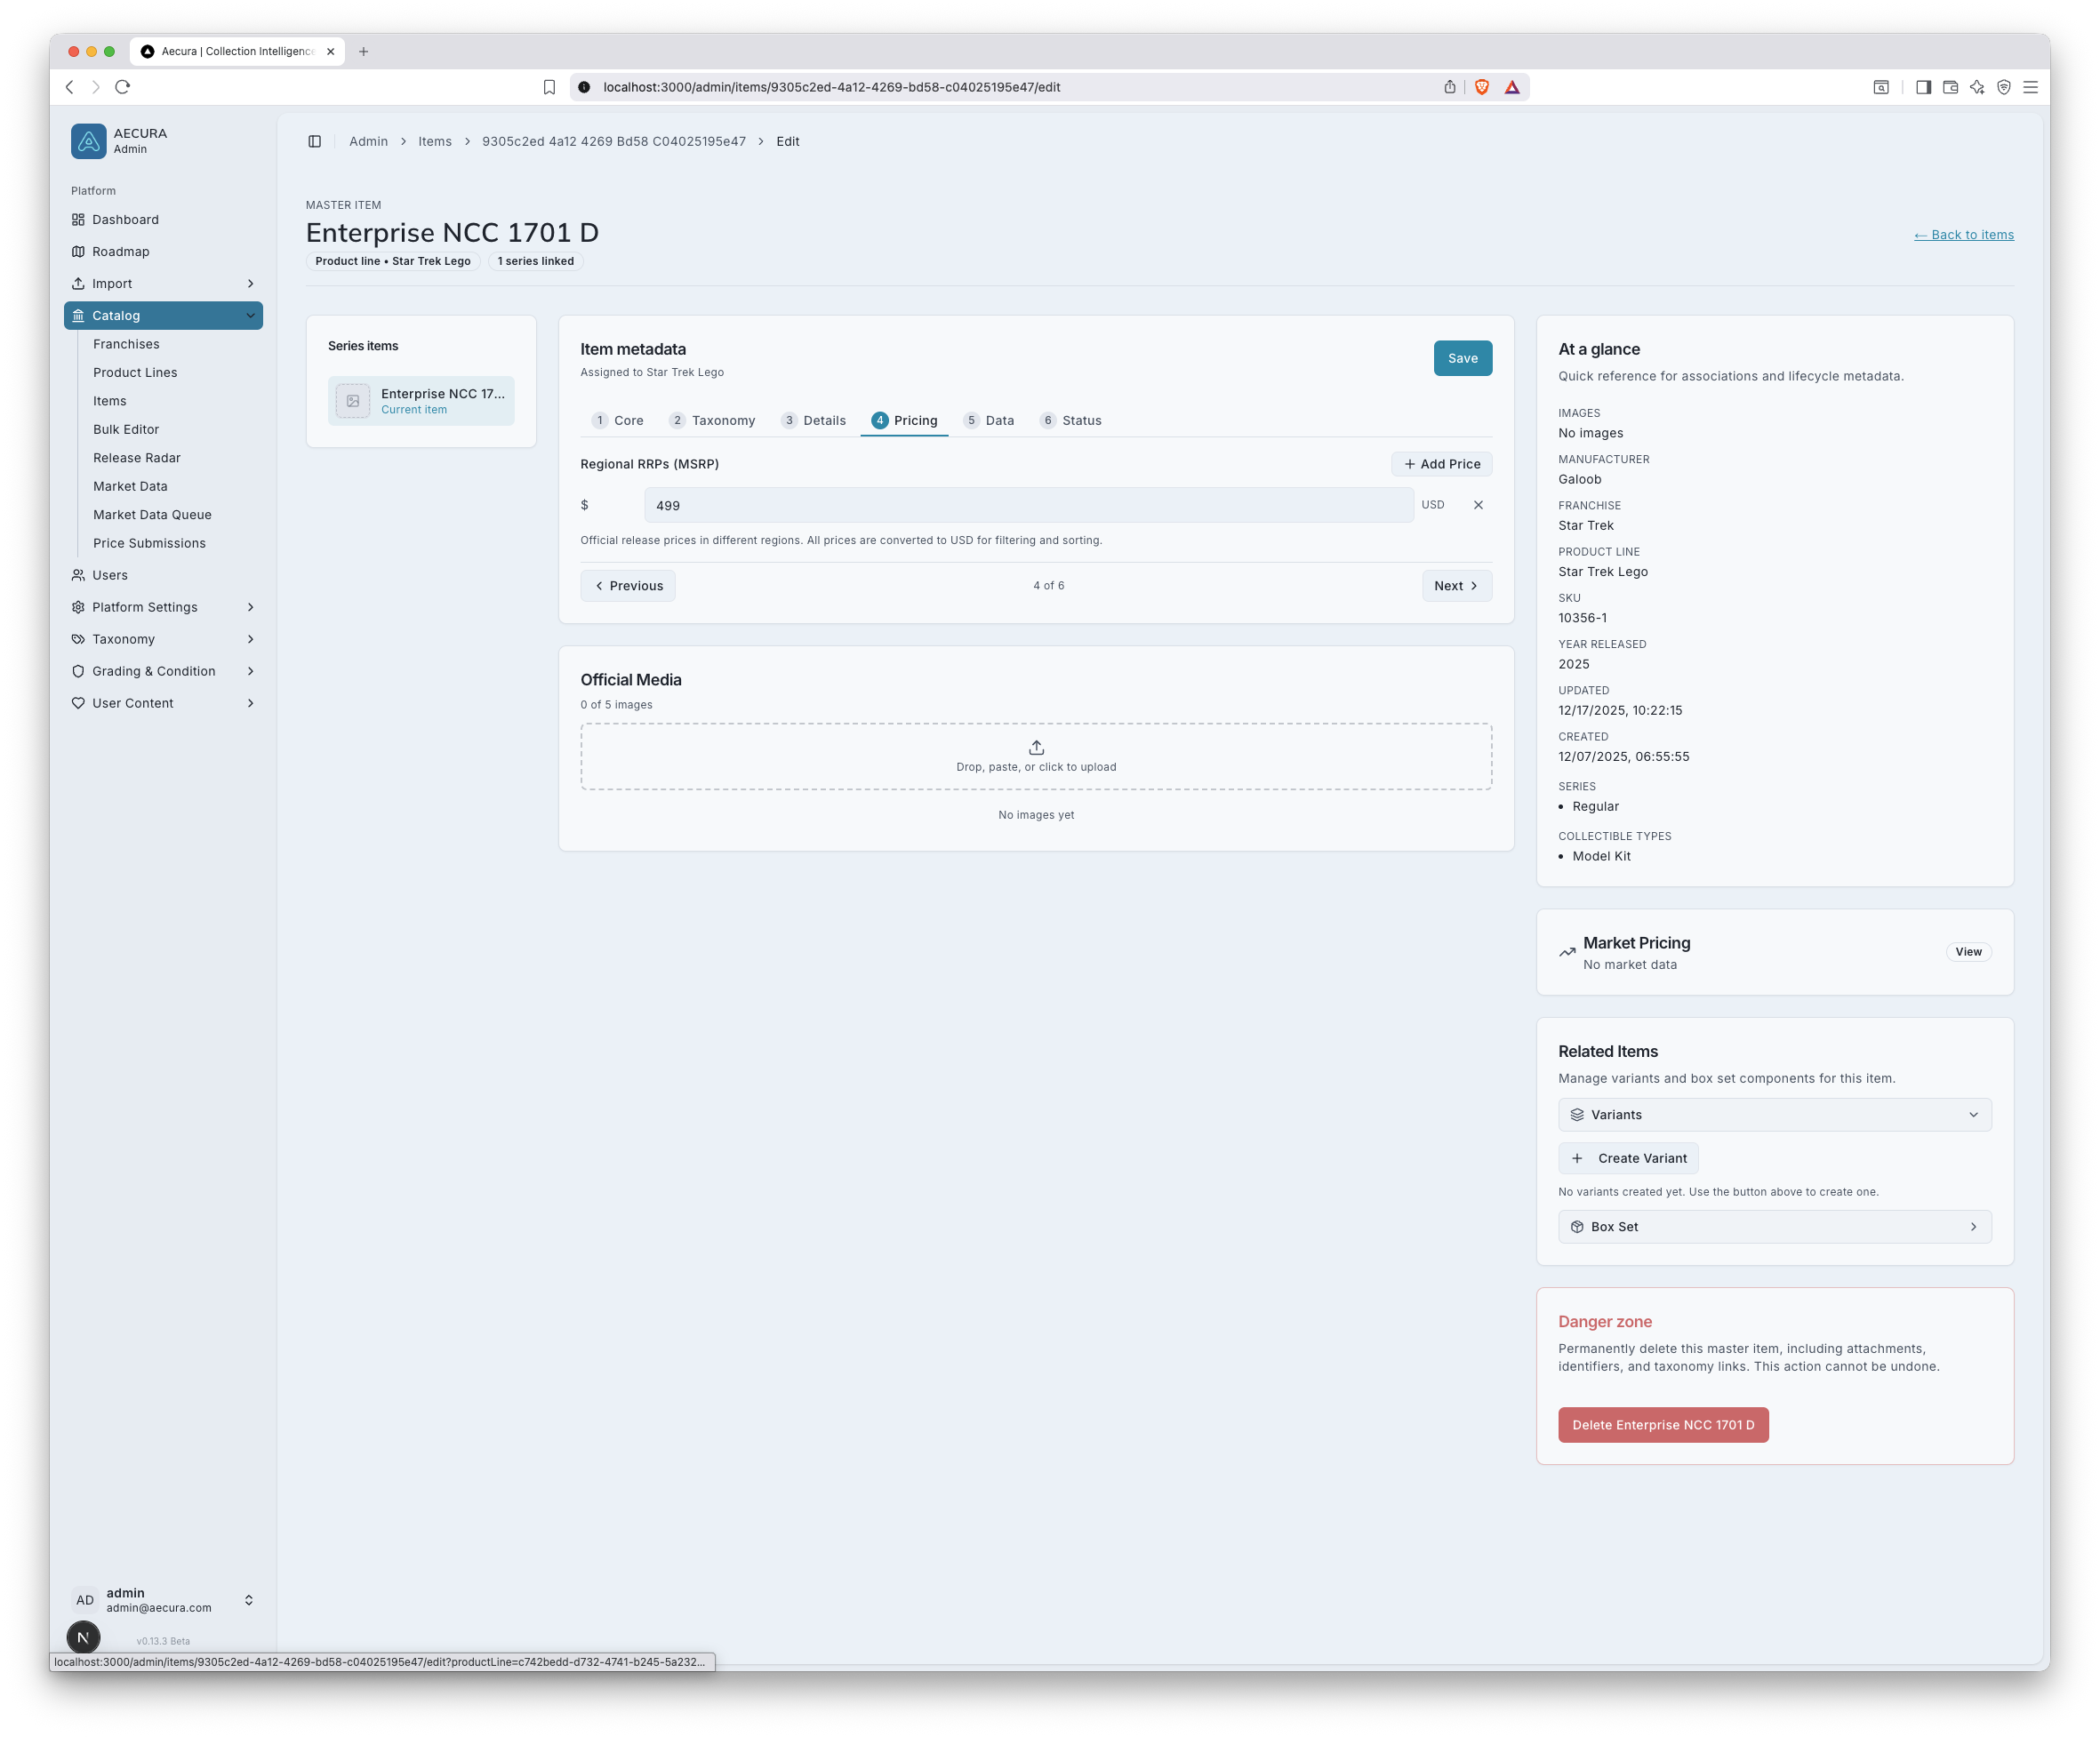Open the Variants dropdown
2100x1737 pixels.
(x=1774, y=1114)
